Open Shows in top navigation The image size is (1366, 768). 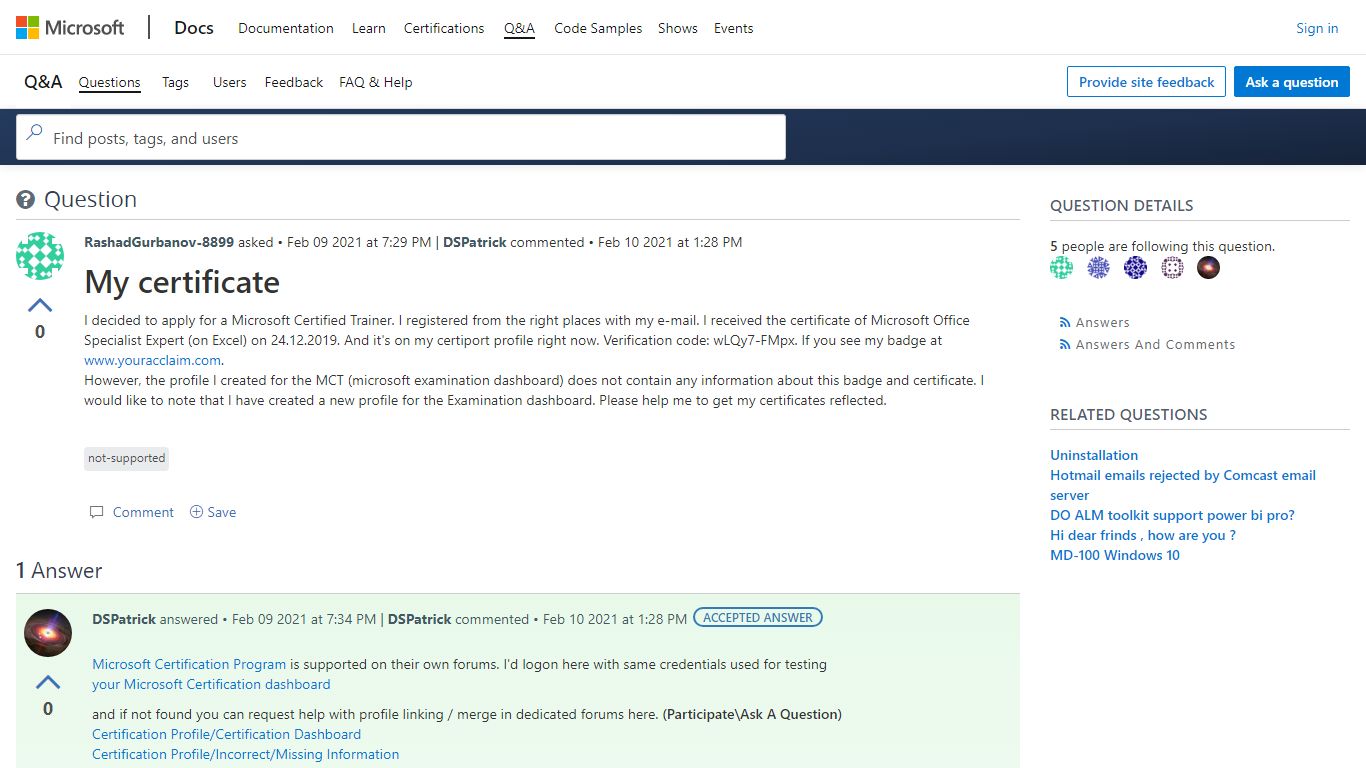(678, 28)
